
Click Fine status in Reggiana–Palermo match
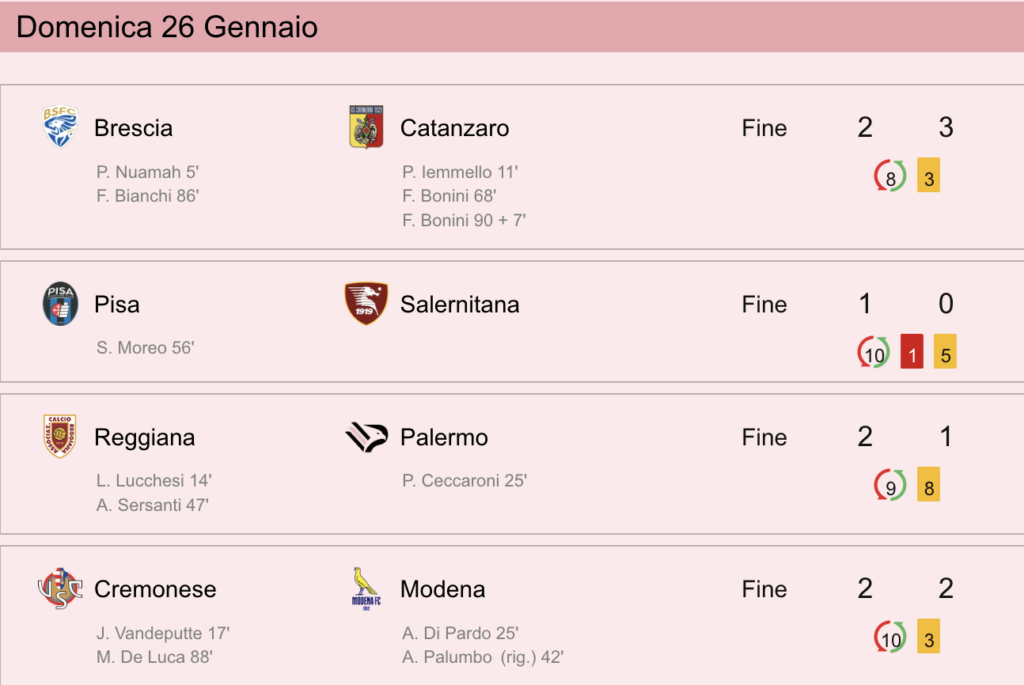(764, 437)
